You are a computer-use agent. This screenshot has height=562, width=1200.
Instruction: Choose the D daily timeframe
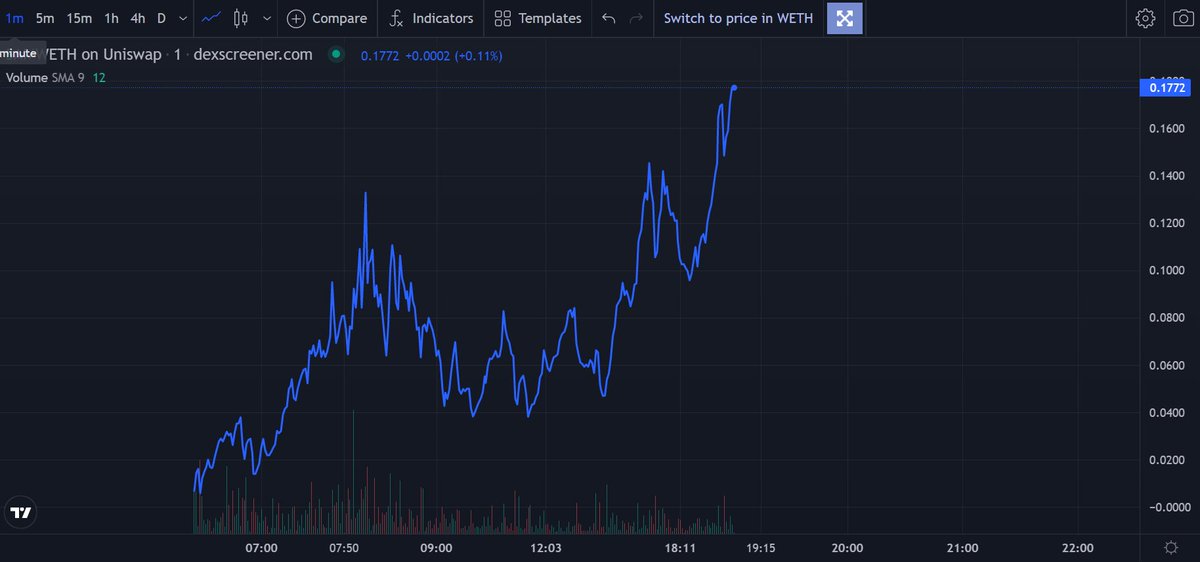161,18
